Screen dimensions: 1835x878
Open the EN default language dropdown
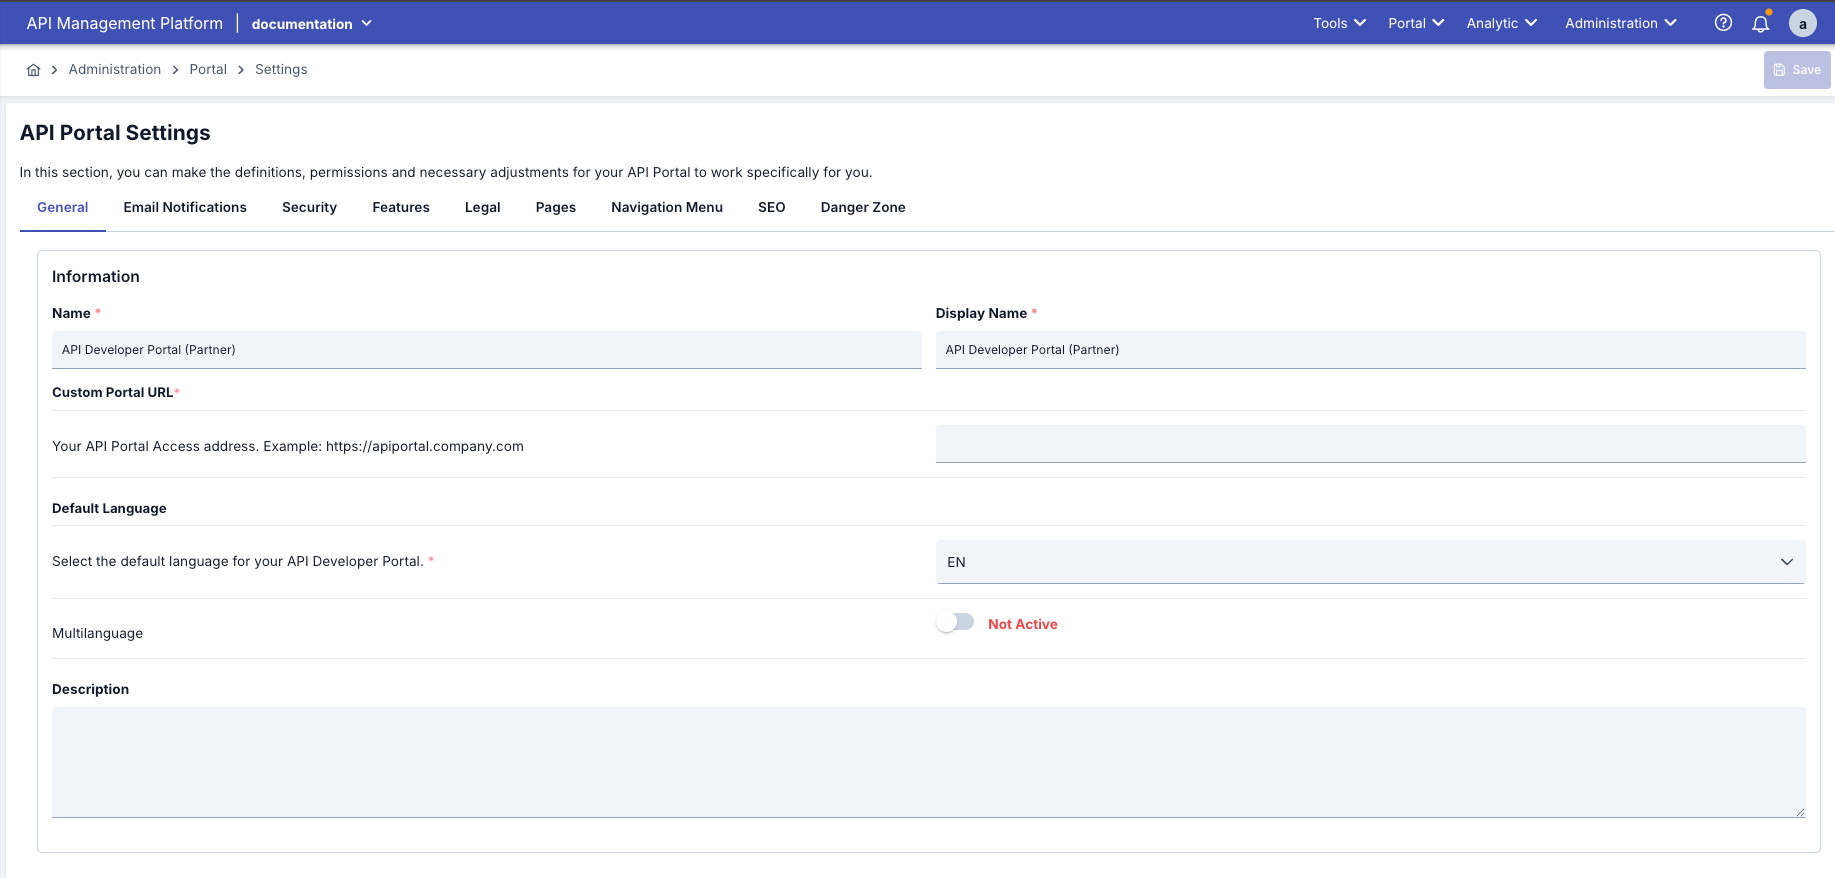1370,562
